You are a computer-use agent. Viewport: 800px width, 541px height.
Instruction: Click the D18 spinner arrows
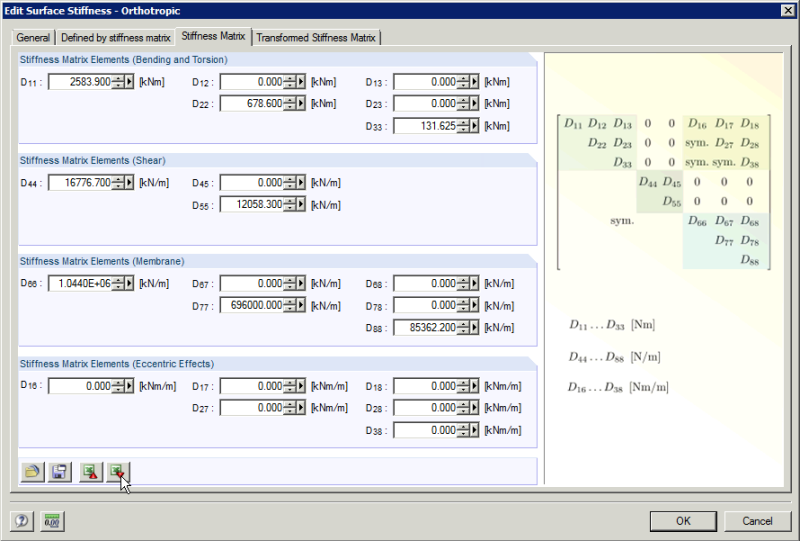point(463,386)
